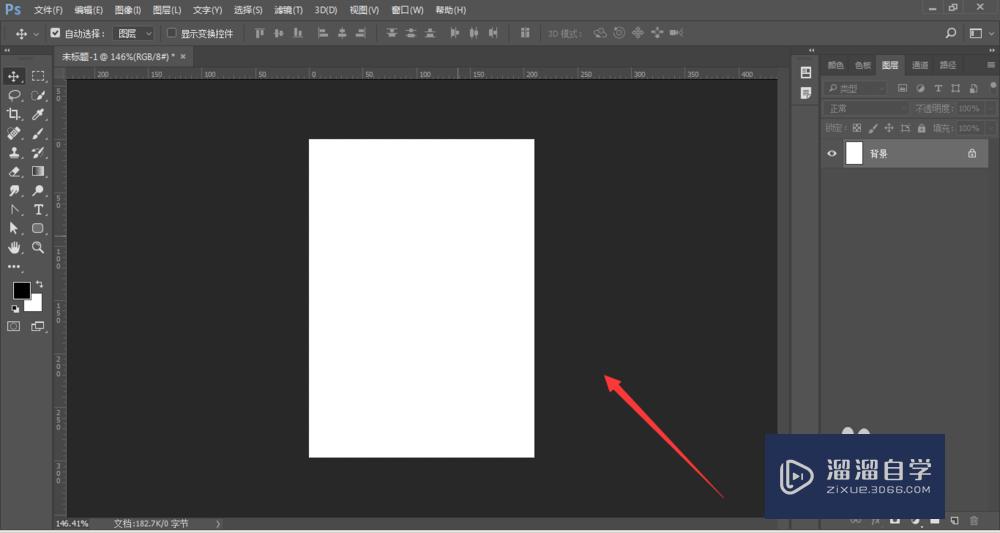Select the Brush tool

click(x=38, y=133)
